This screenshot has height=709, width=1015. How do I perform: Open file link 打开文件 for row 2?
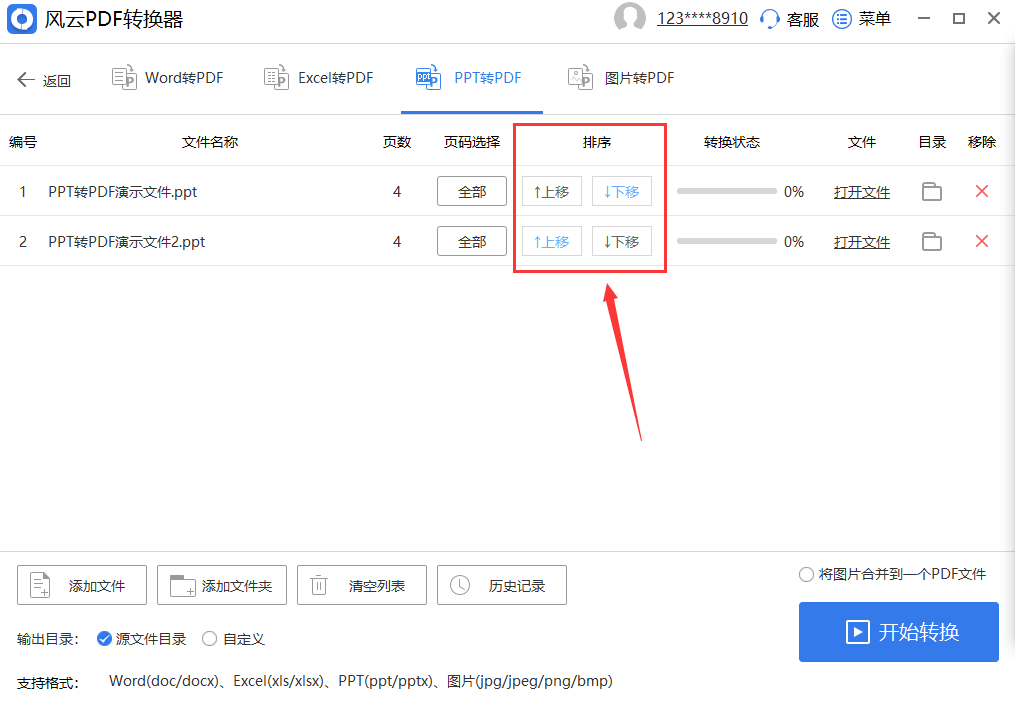[862, 242]
